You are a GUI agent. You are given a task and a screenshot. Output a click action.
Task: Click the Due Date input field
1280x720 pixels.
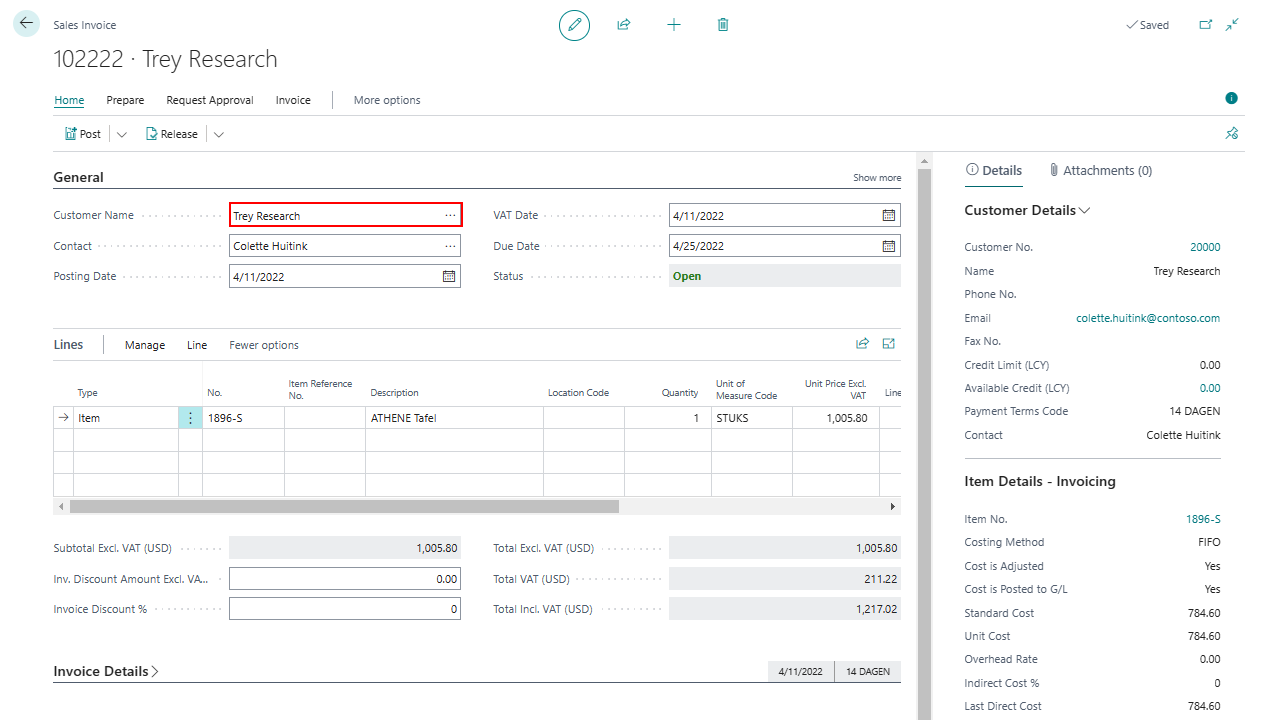(785, 246)
